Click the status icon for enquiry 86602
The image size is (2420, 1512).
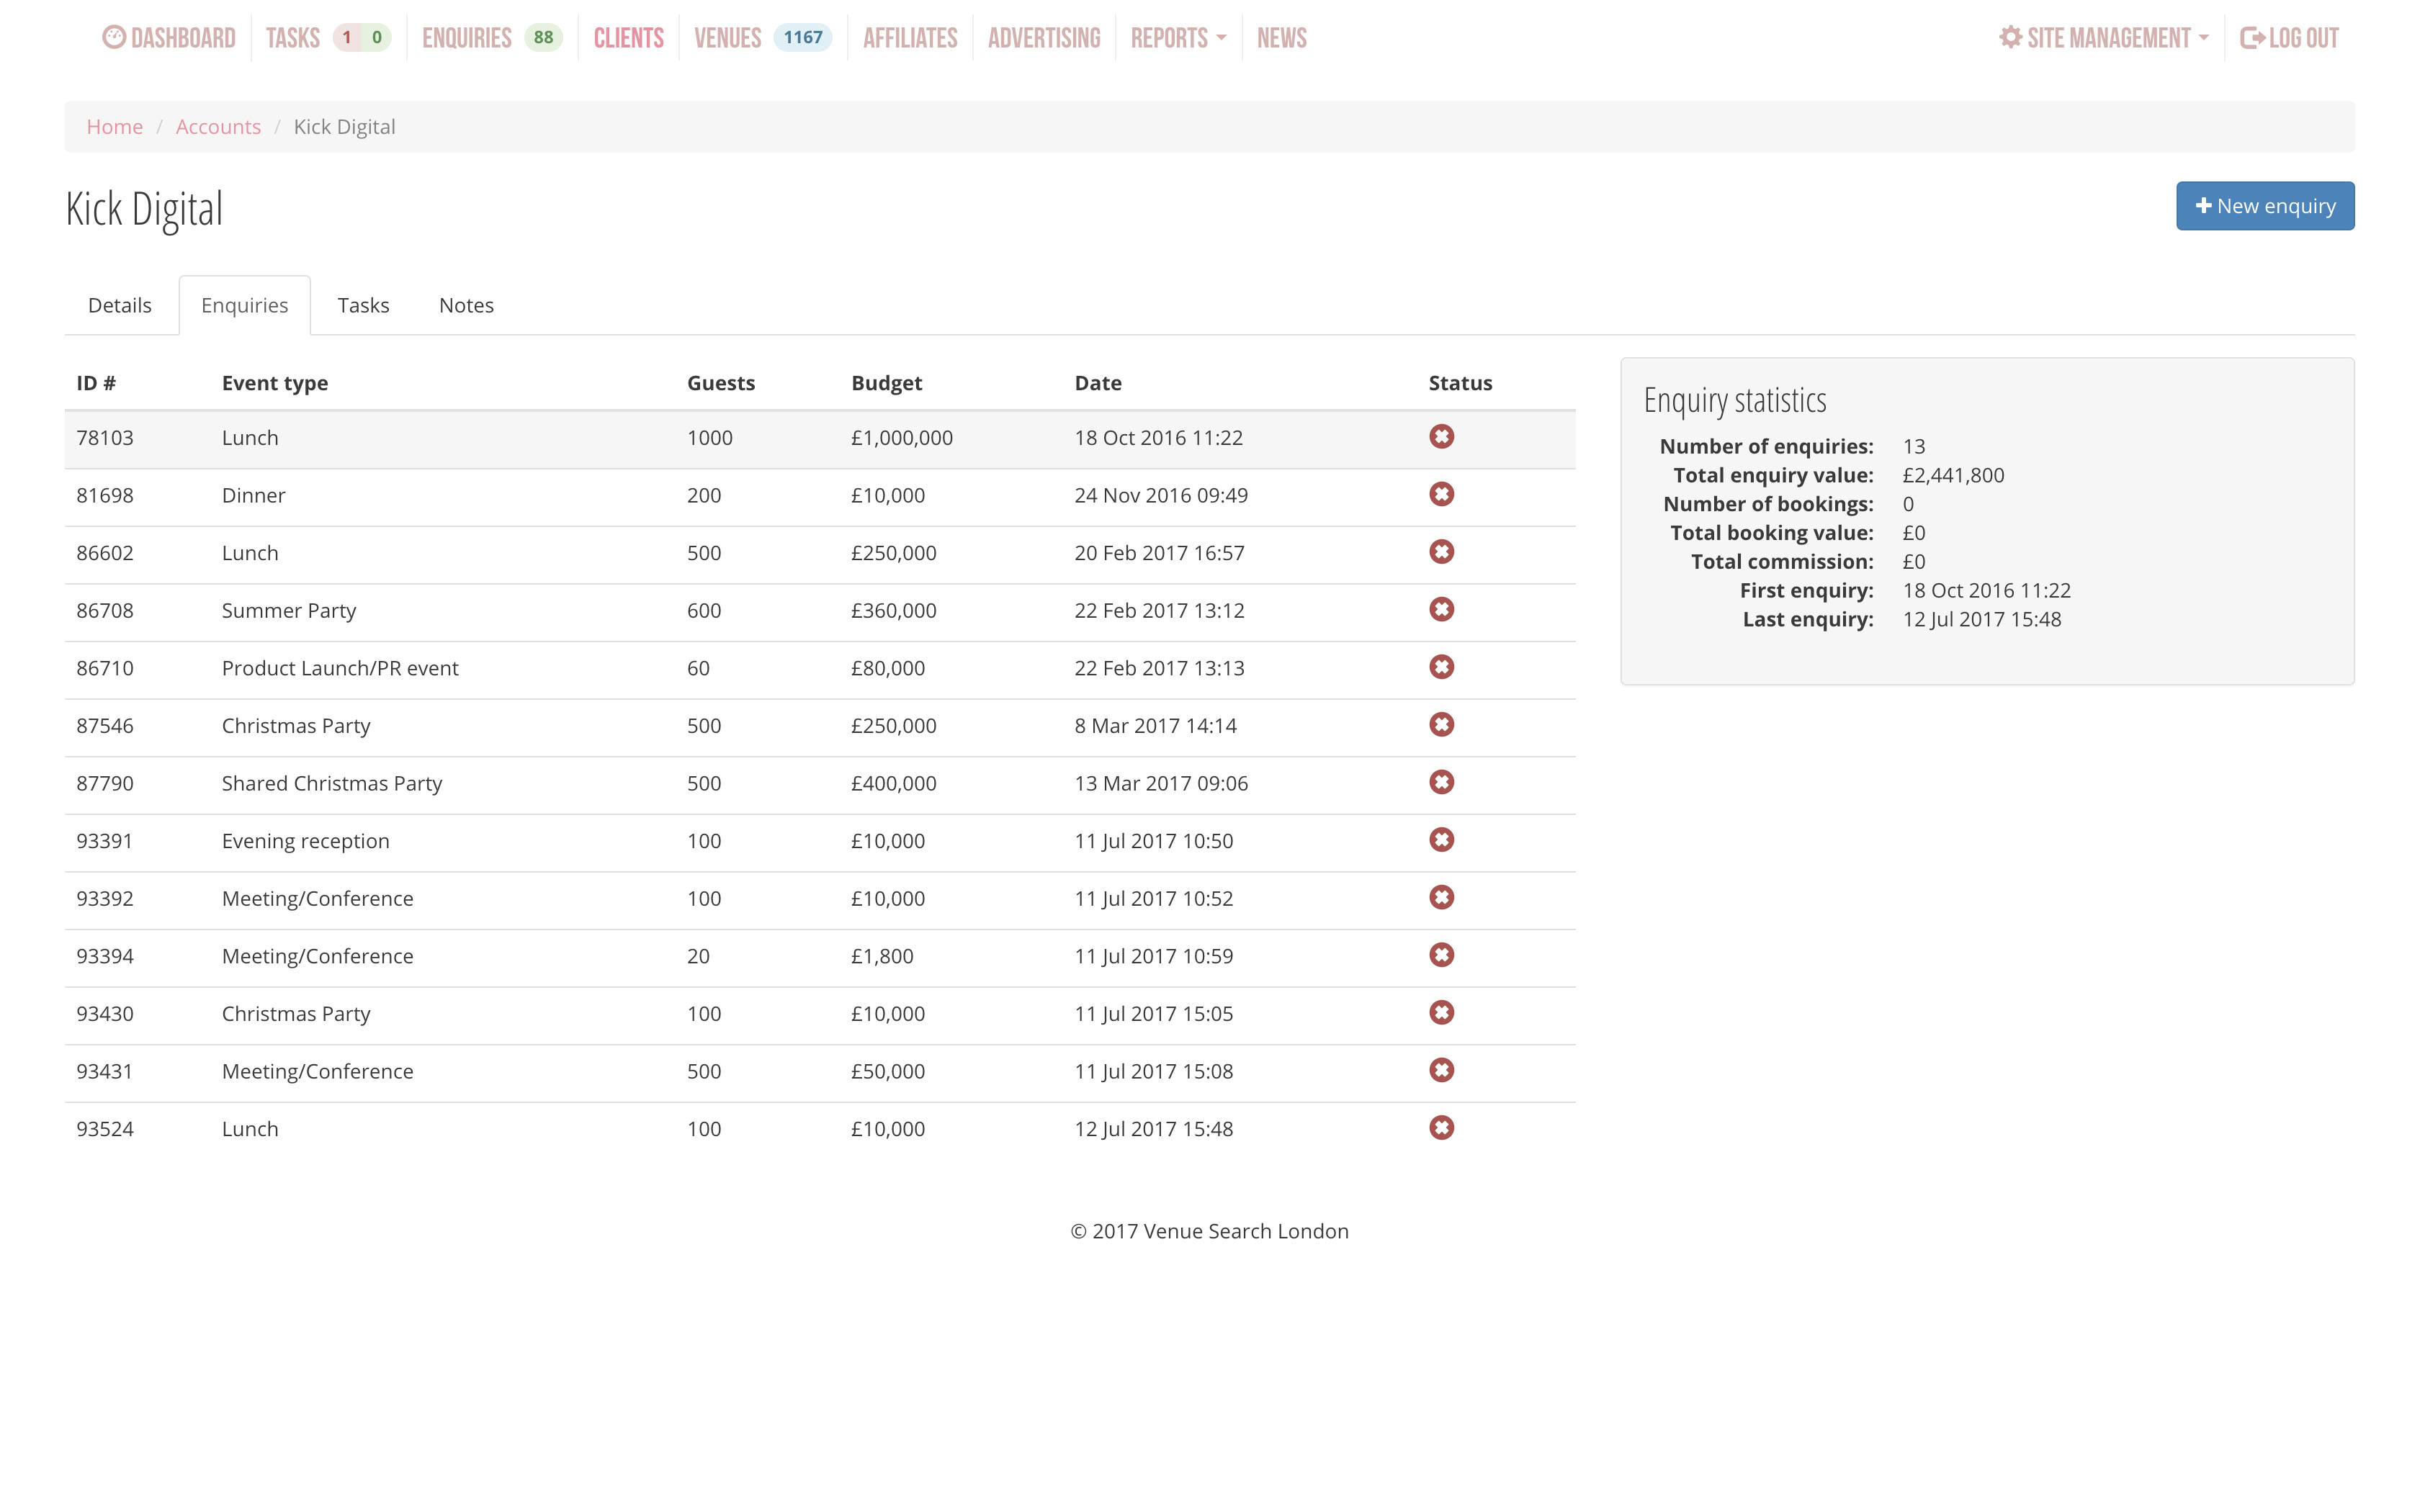click(x=1441, y=551)
